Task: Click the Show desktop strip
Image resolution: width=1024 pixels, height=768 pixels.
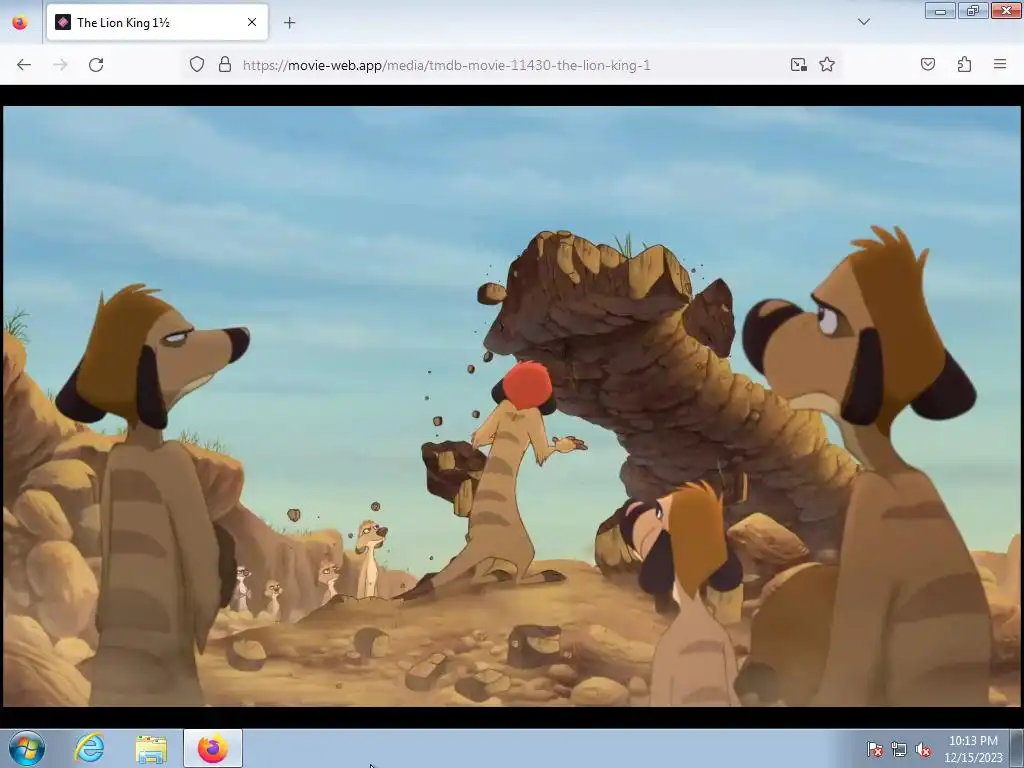Action: 1017,748
